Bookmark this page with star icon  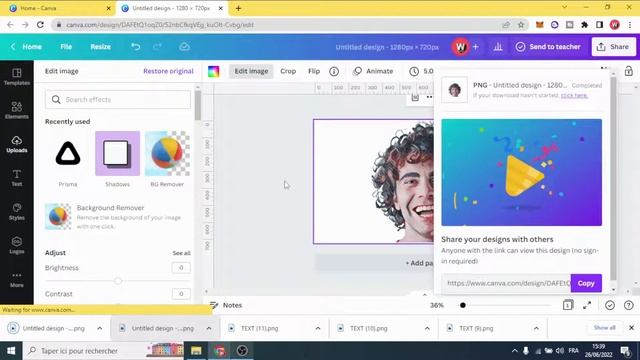[521, 25]
